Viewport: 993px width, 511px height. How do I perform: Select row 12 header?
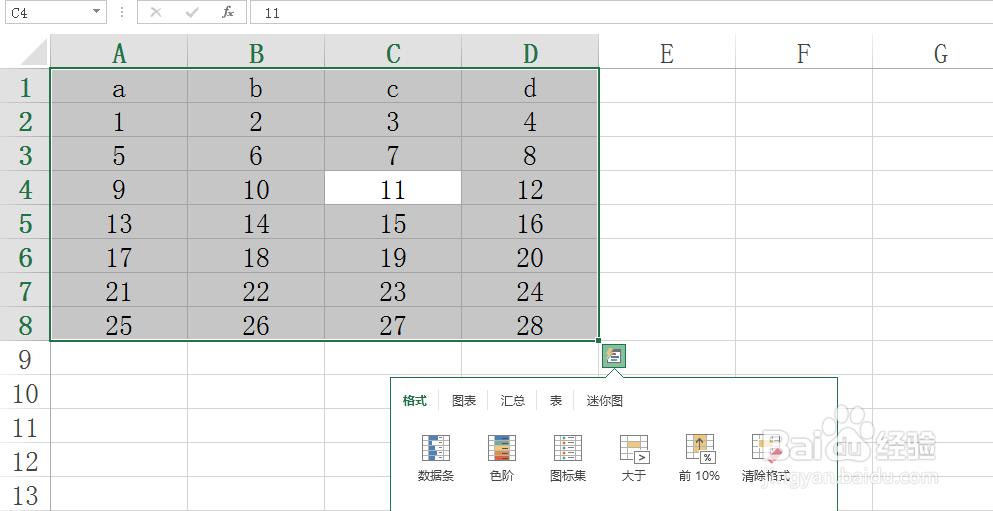(25, 461)
